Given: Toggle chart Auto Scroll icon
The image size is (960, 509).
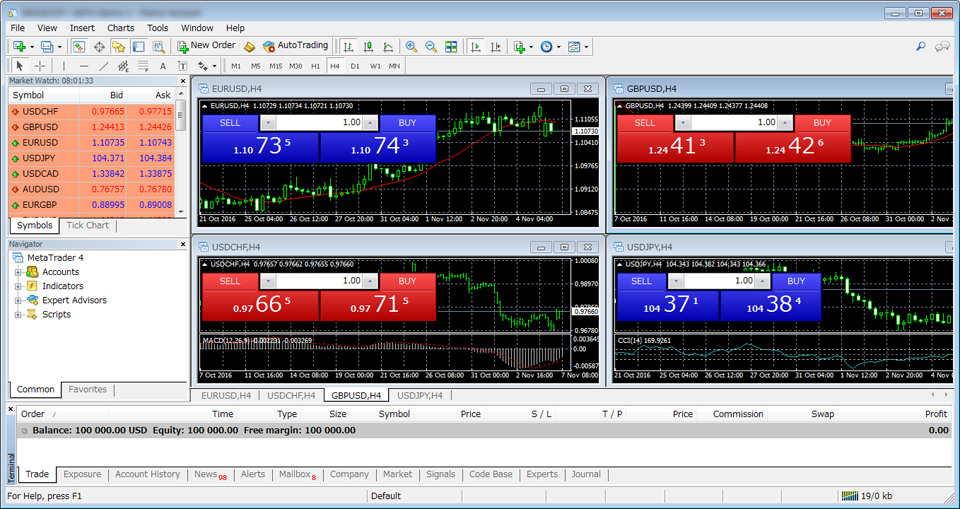Looking at the screenshot, I should point(476,47).
